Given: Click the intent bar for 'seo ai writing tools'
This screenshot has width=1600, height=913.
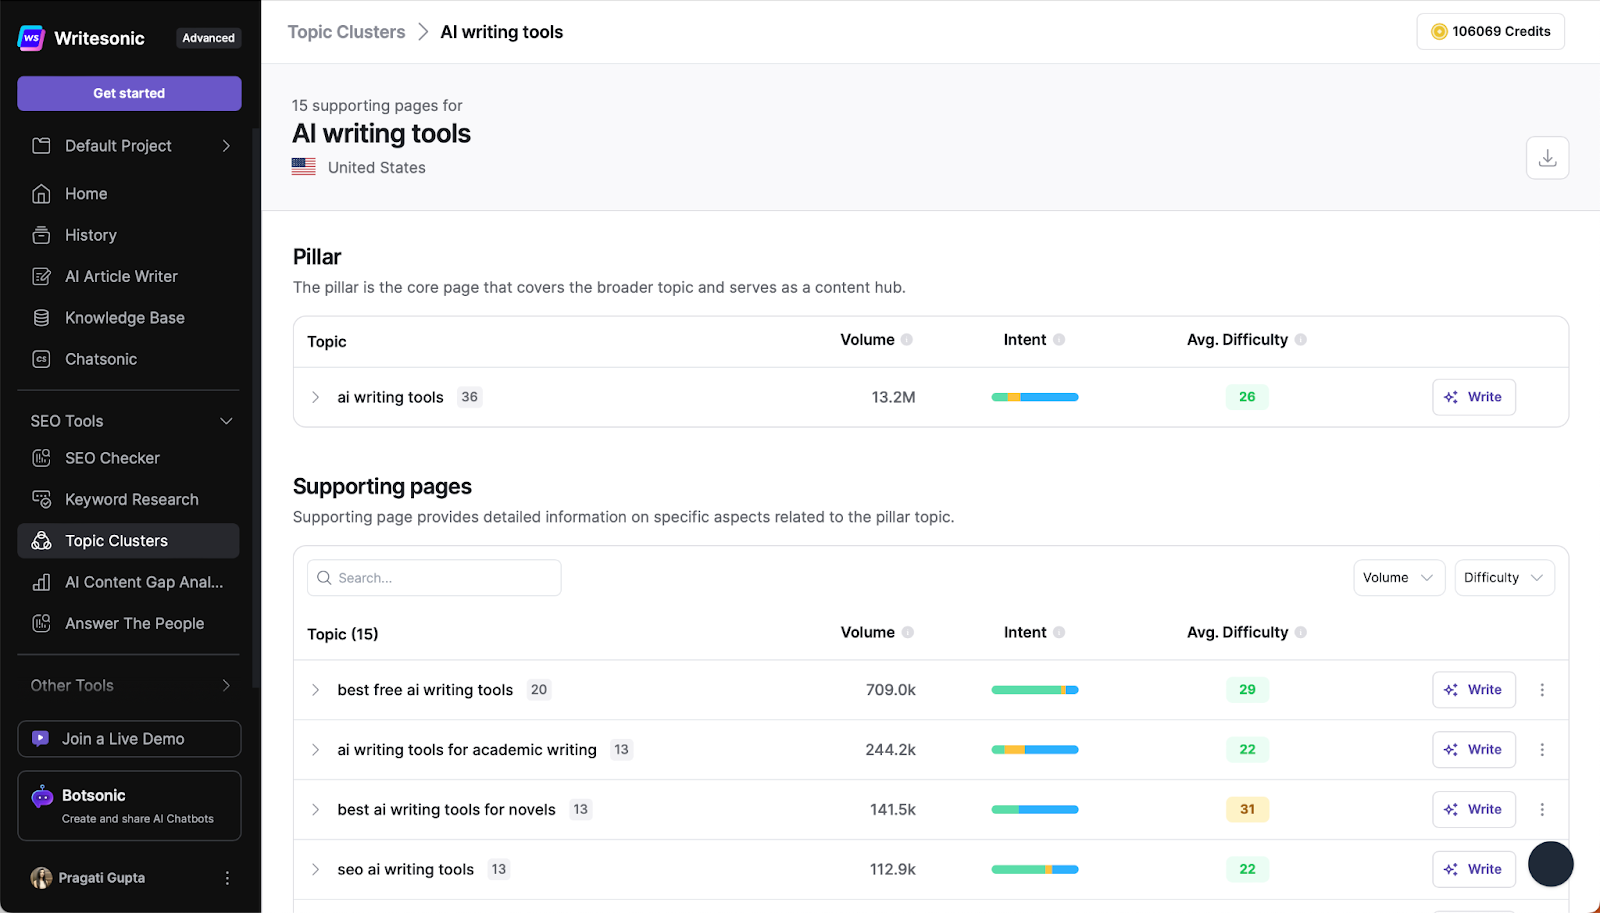Looking at the screenshot, I should tap(1034, 869).
